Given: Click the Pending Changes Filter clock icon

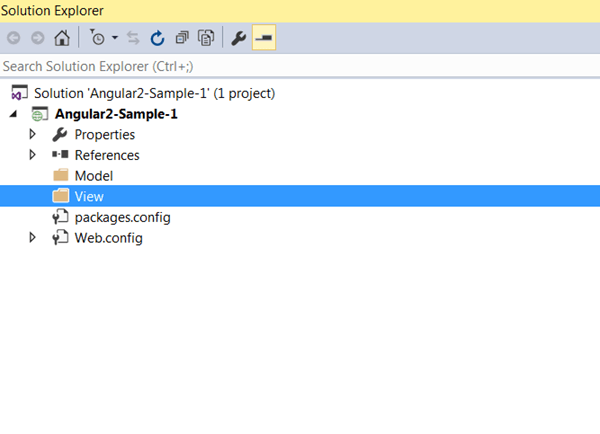Looking at the screenshot, I should [96, 39].
